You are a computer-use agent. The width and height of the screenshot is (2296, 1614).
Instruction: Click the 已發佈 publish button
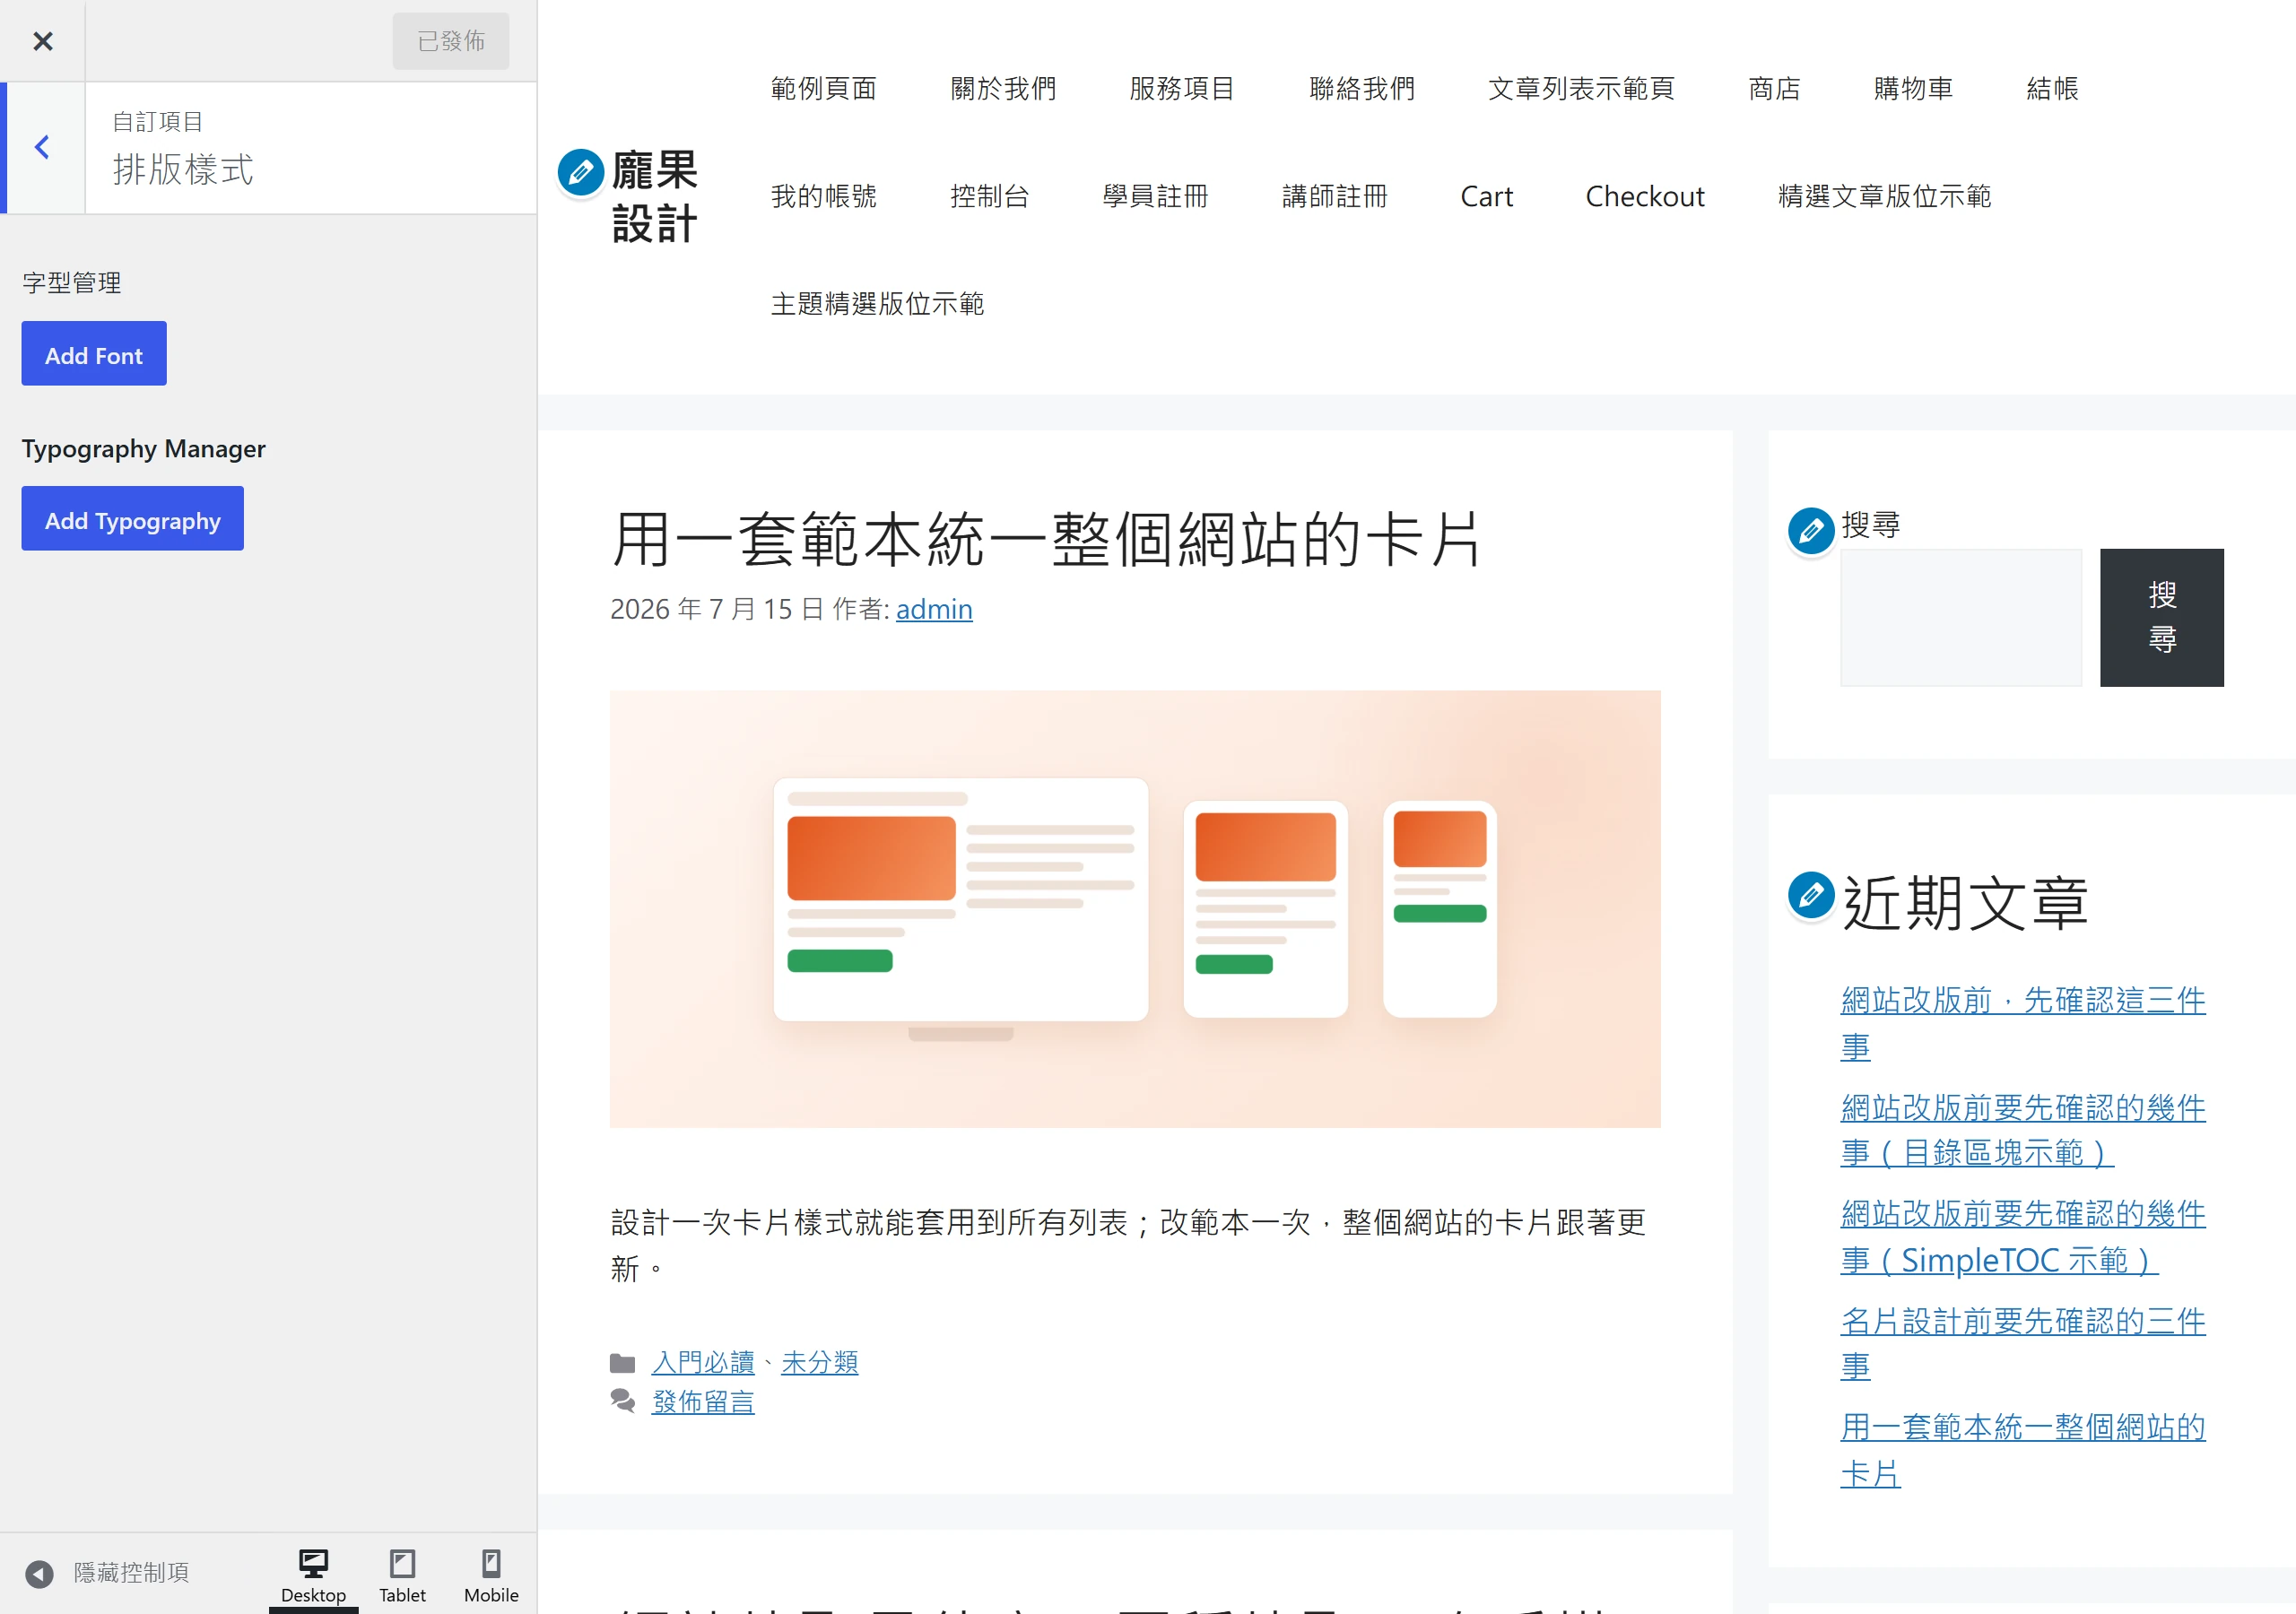click(451, 41)
